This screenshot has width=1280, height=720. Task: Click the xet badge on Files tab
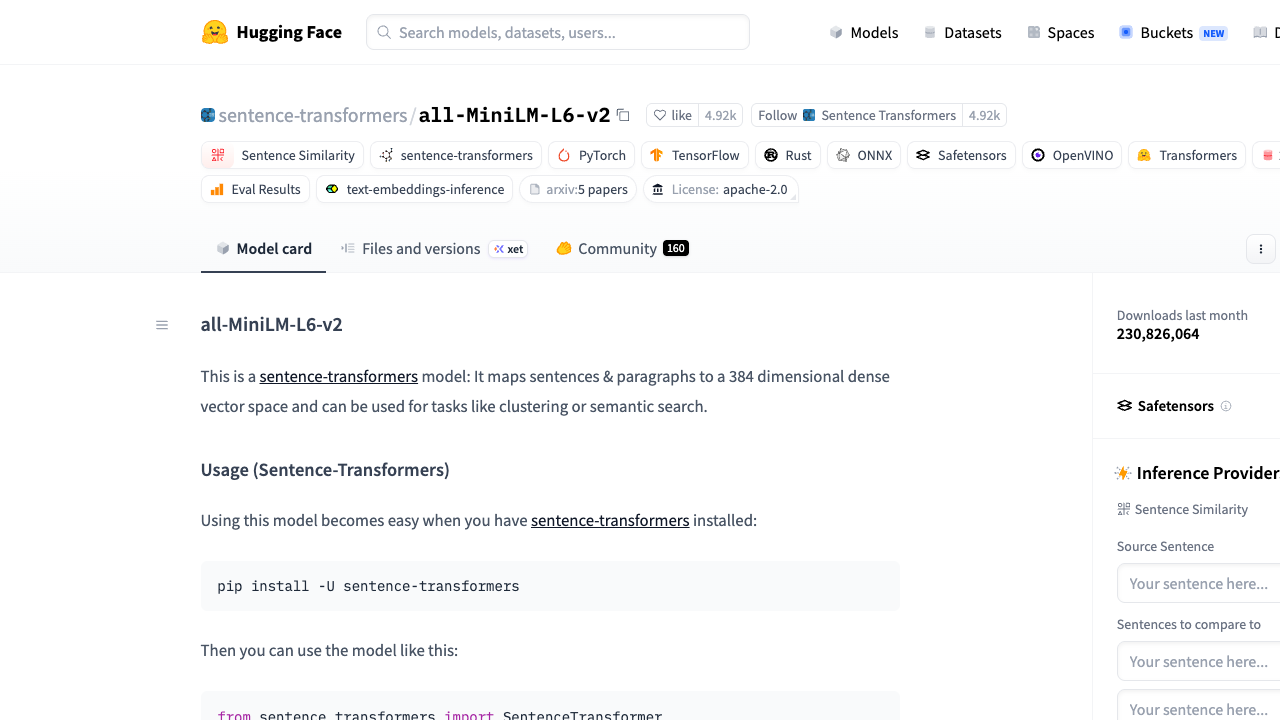click(x=508, y=249)
